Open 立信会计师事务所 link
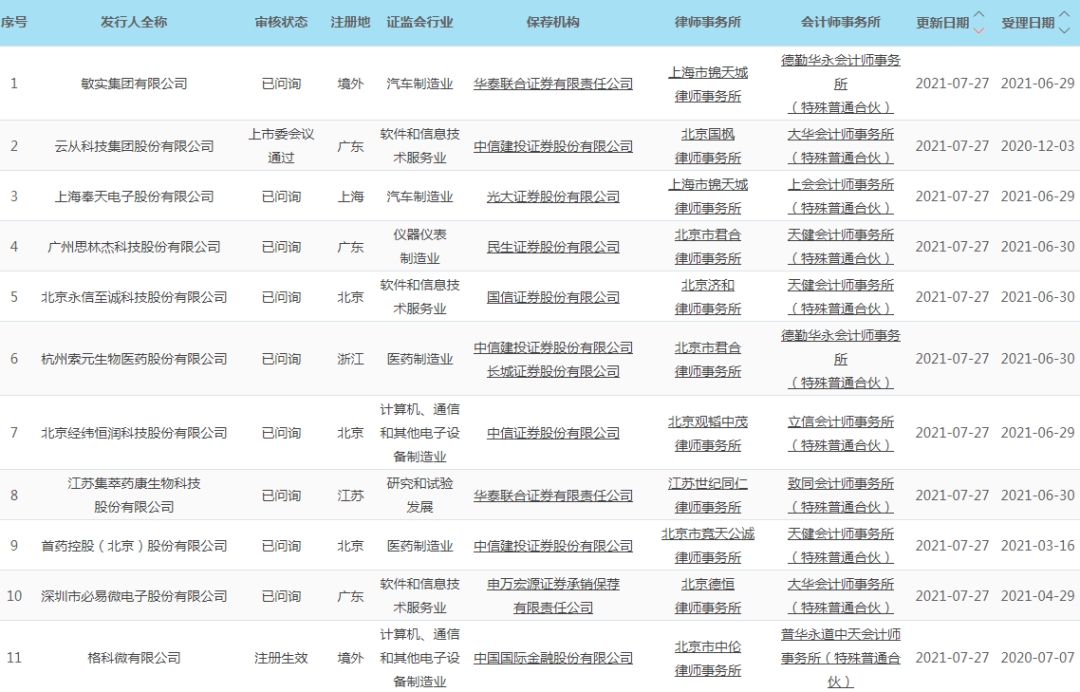This screenshot has width=1080, height=692. (840, 434)
